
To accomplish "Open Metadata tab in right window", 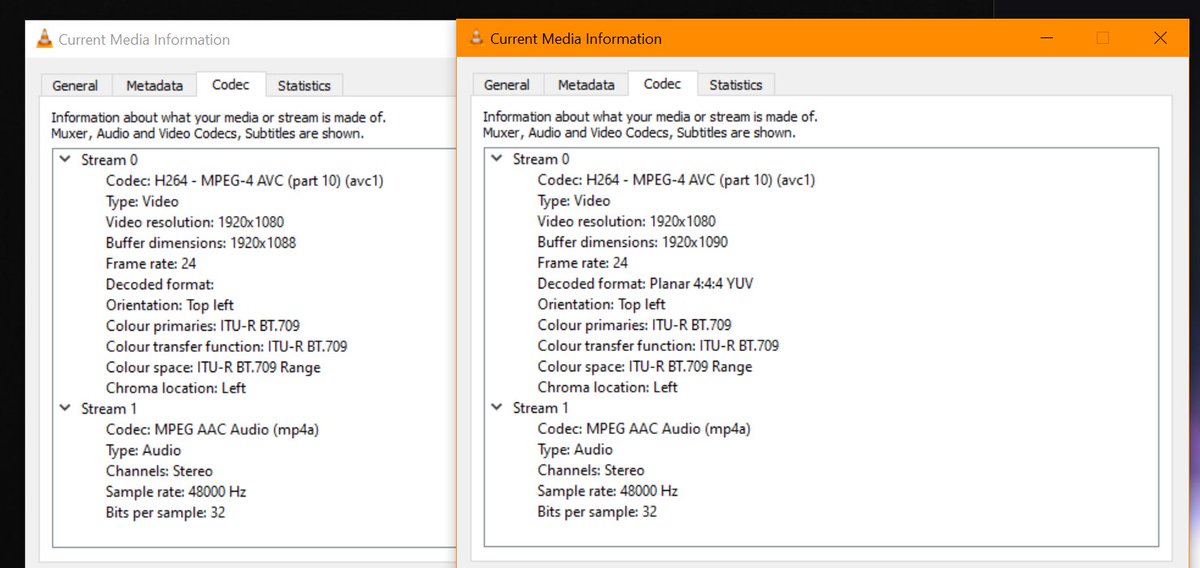I will click(586, 85).
